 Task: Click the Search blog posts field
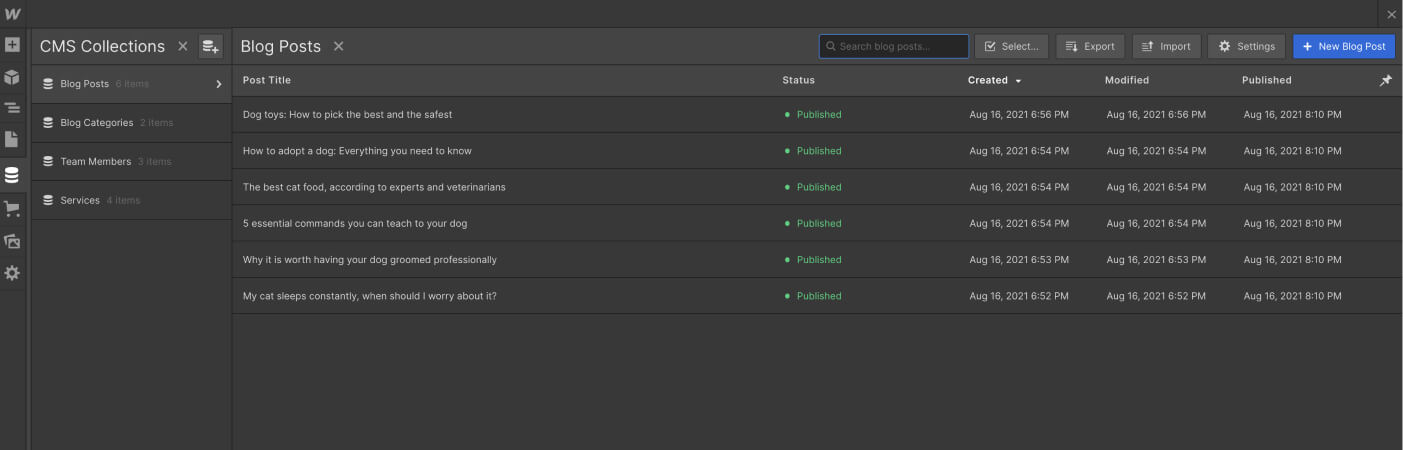(x=893, y=46)
